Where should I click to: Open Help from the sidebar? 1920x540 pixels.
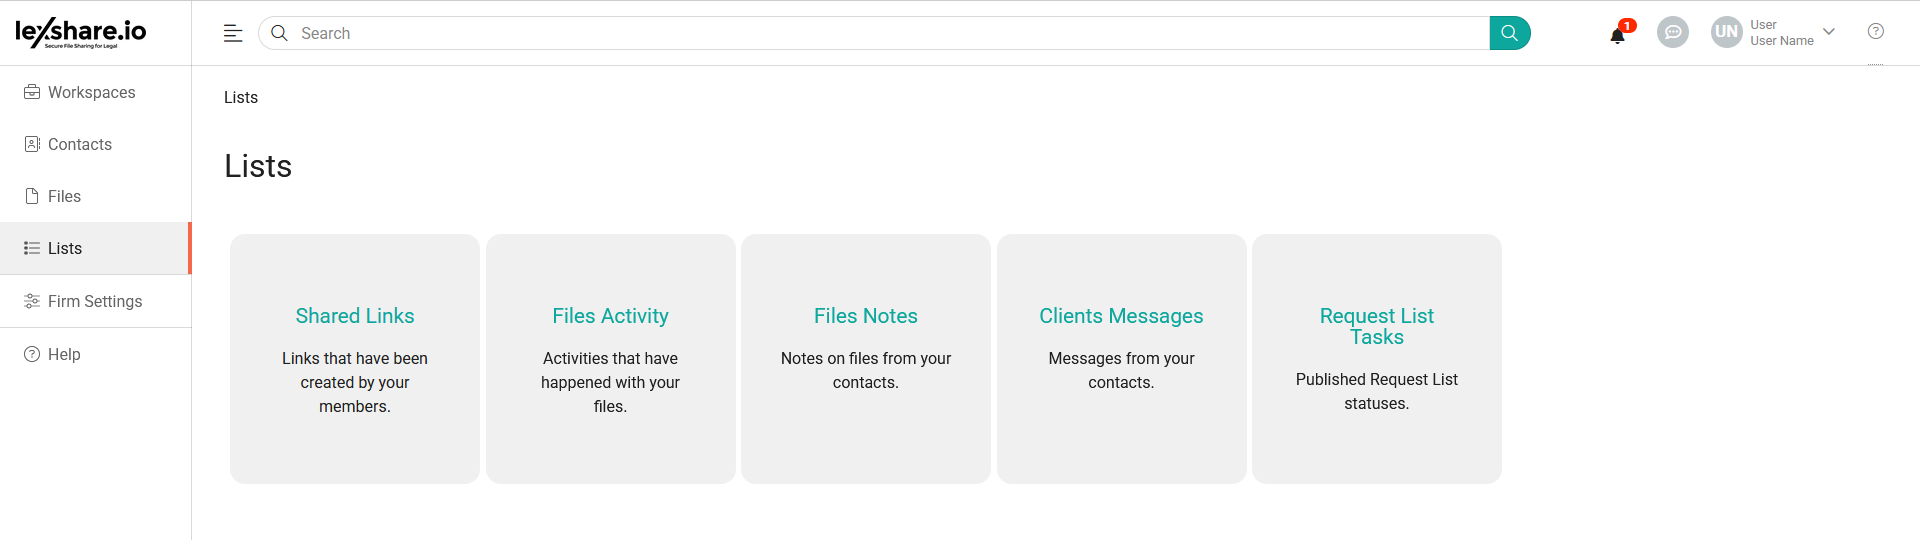tap(64, 354)
